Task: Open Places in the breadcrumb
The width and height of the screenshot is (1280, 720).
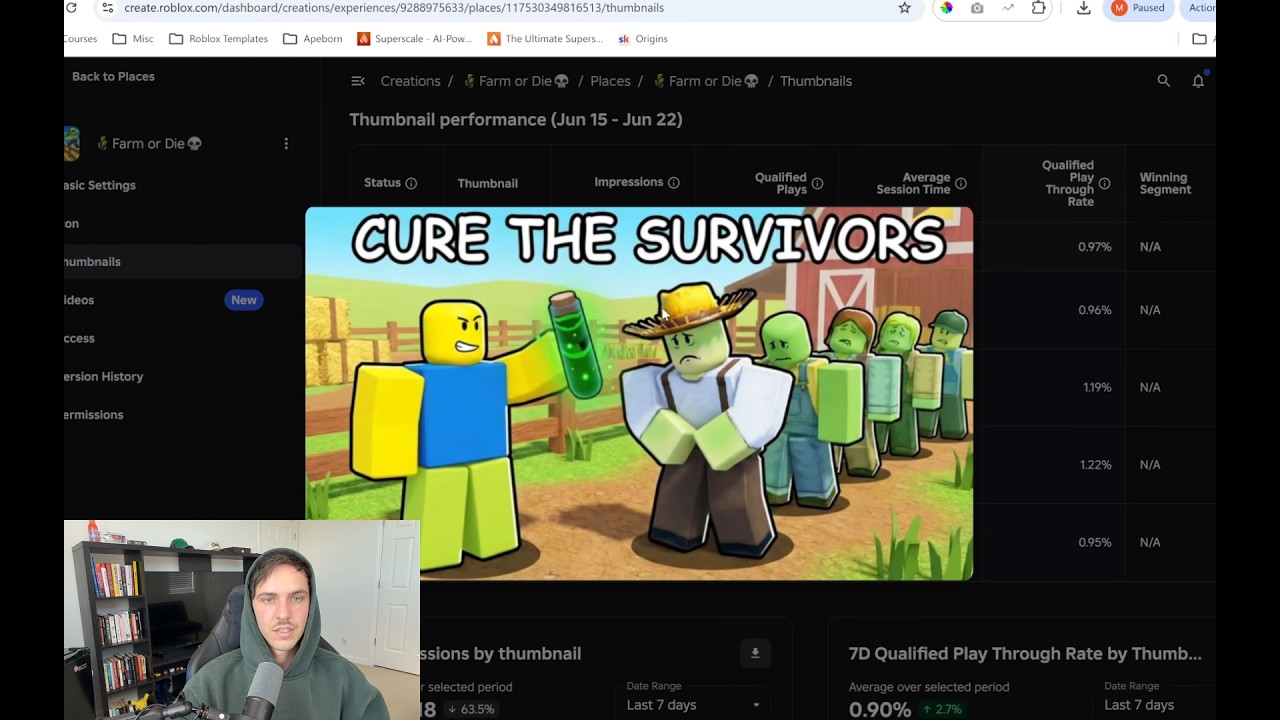Action: (x=610, y=81)
